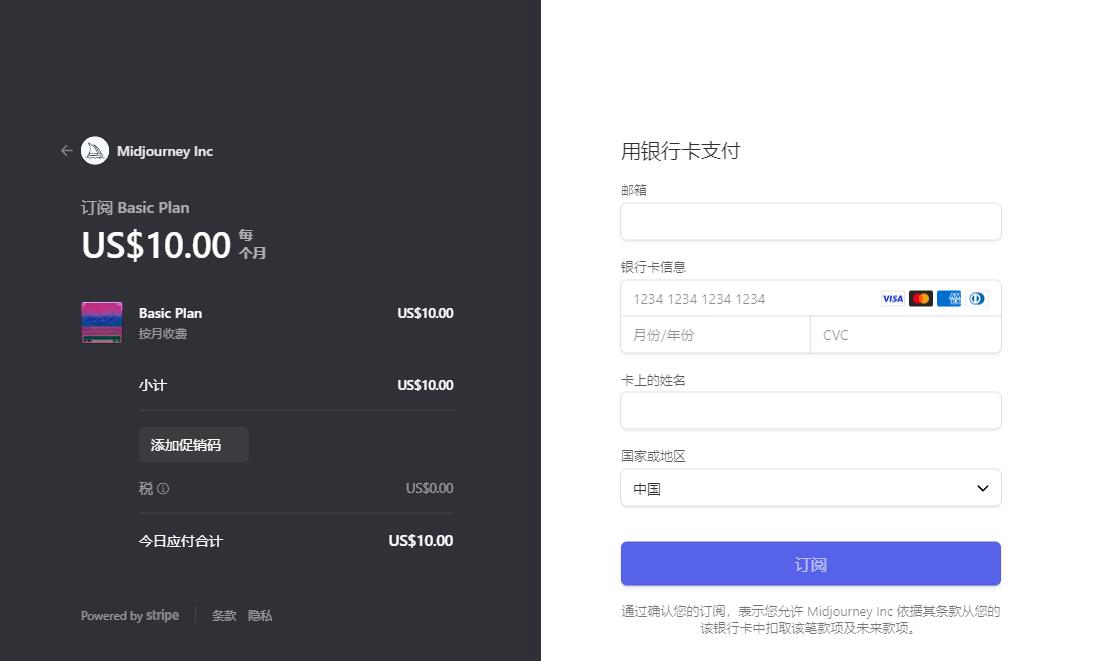The image size is (1097, 661).
Task: Submit payment with the 订阅 button
Action: (x=810, y=564)
